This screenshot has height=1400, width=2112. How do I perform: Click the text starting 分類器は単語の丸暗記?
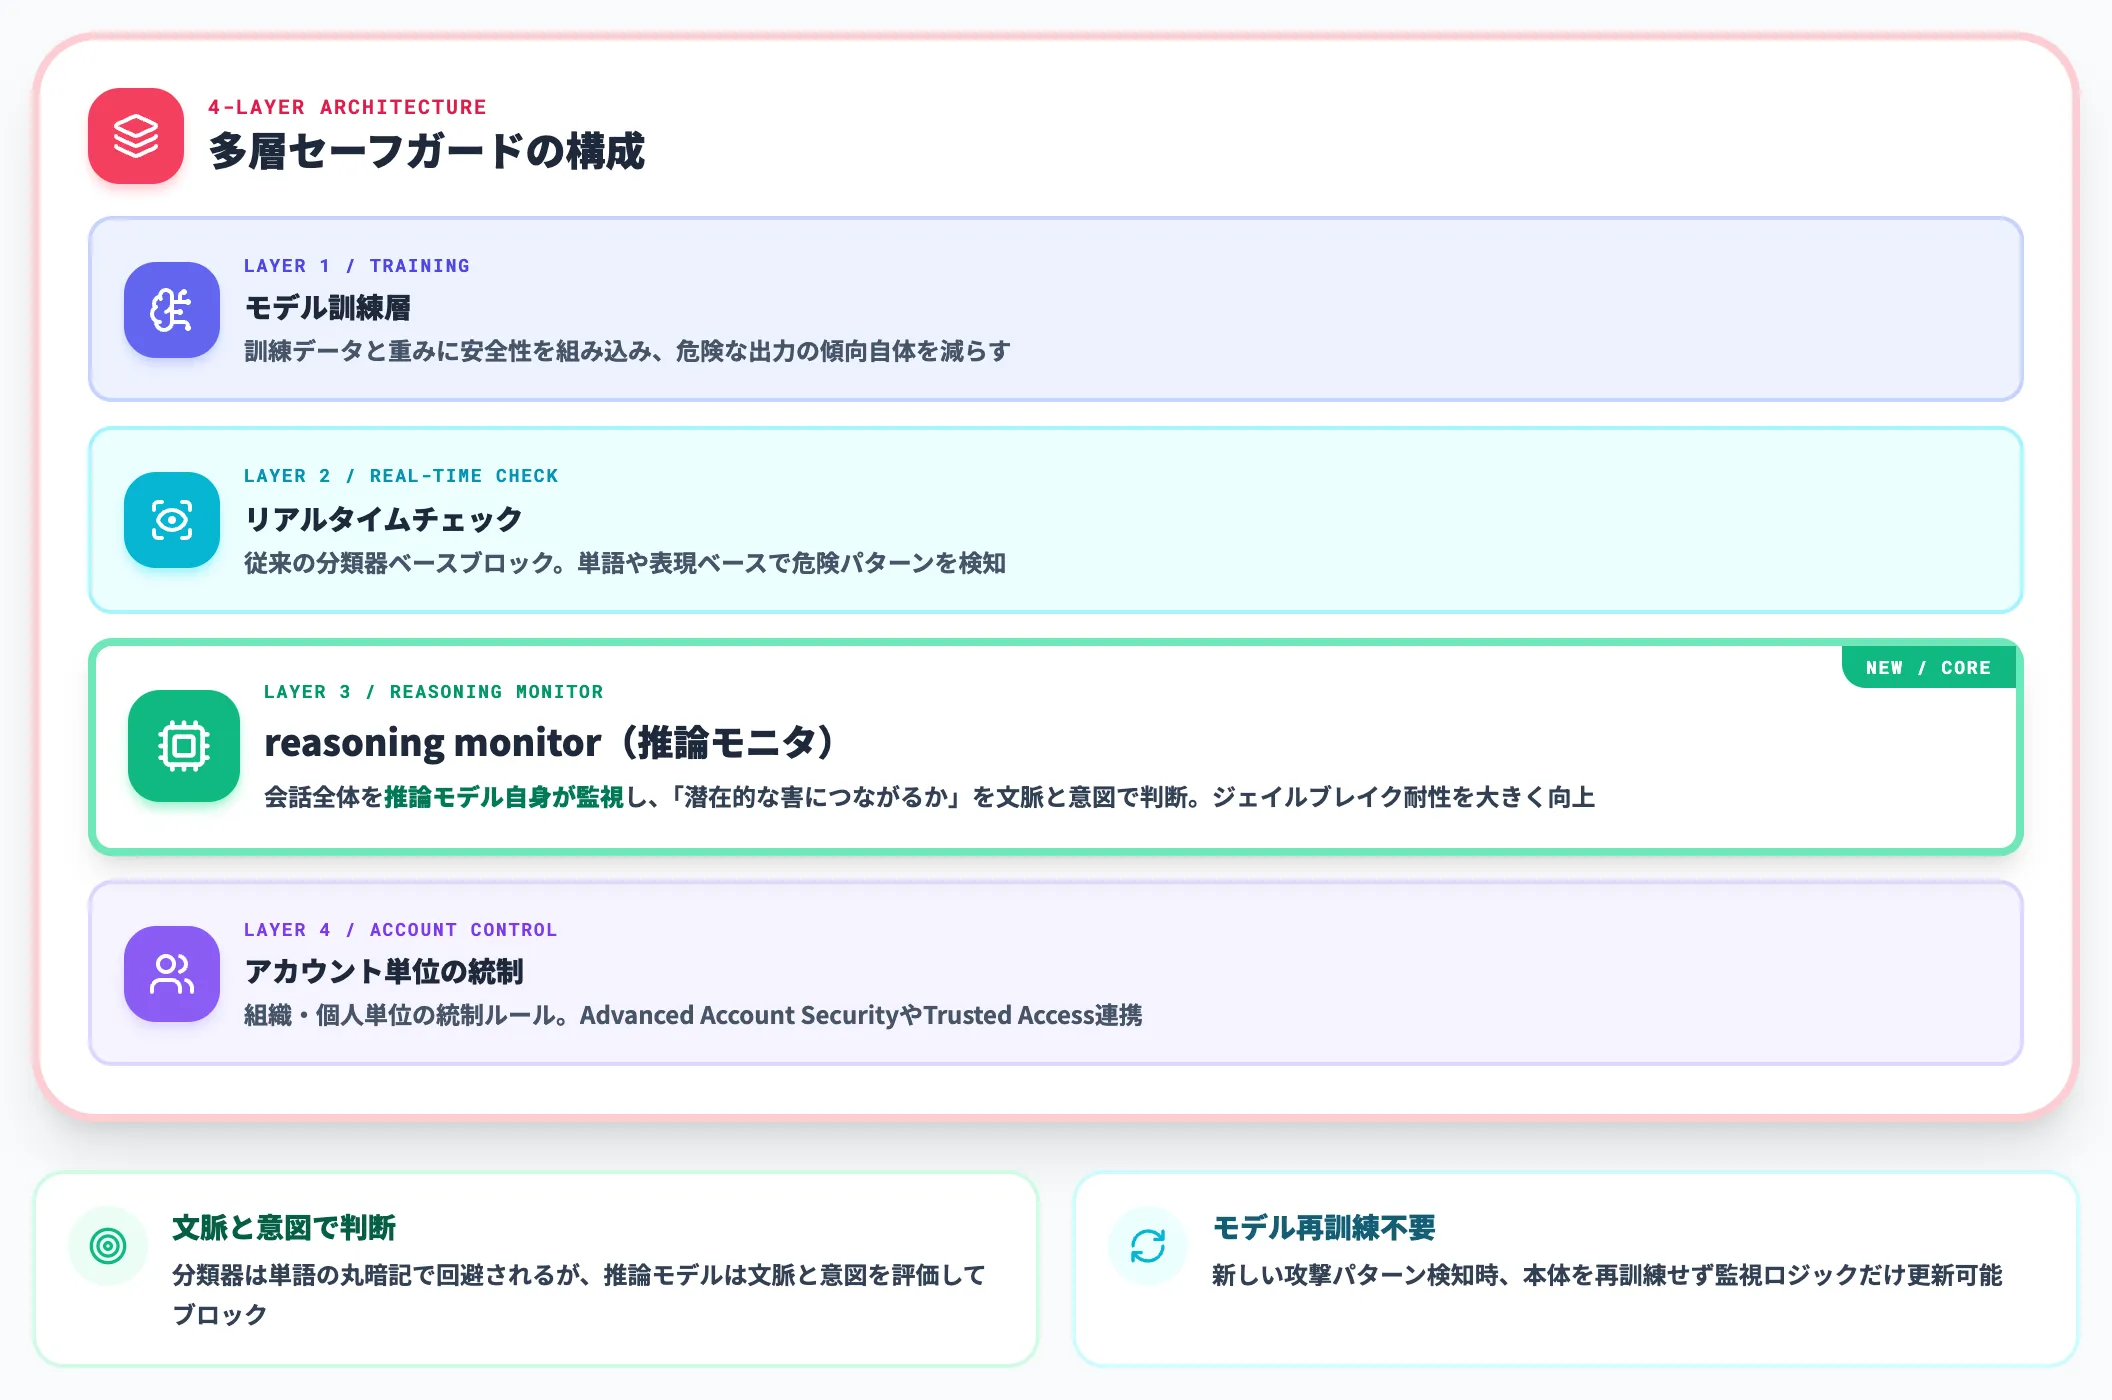point(579,1294)
